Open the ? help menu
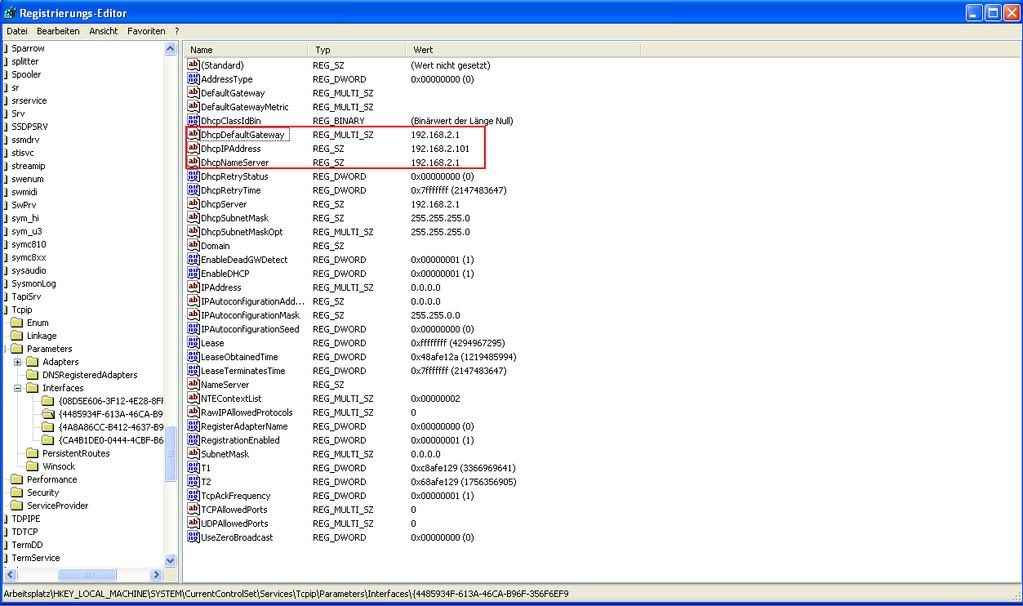 [177, 31]
